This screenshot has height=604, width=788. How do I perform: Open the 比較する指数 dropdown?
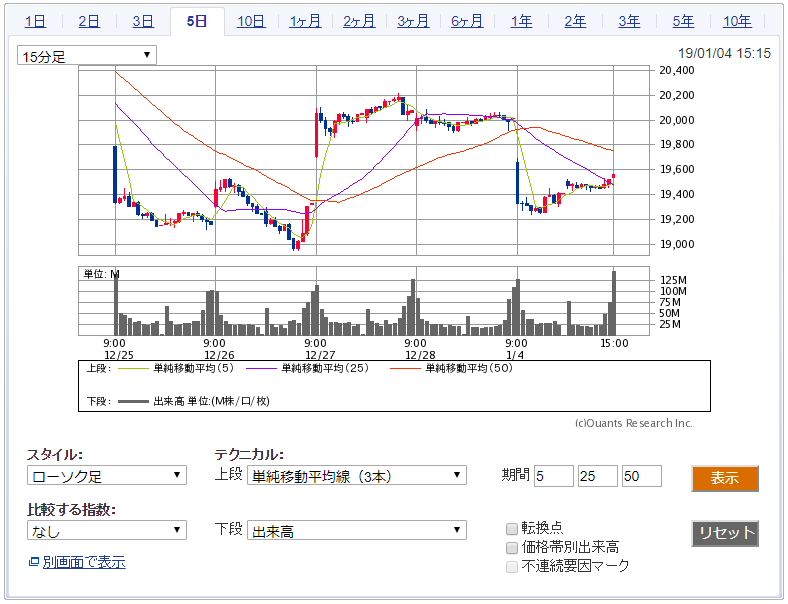coord(106,531)
